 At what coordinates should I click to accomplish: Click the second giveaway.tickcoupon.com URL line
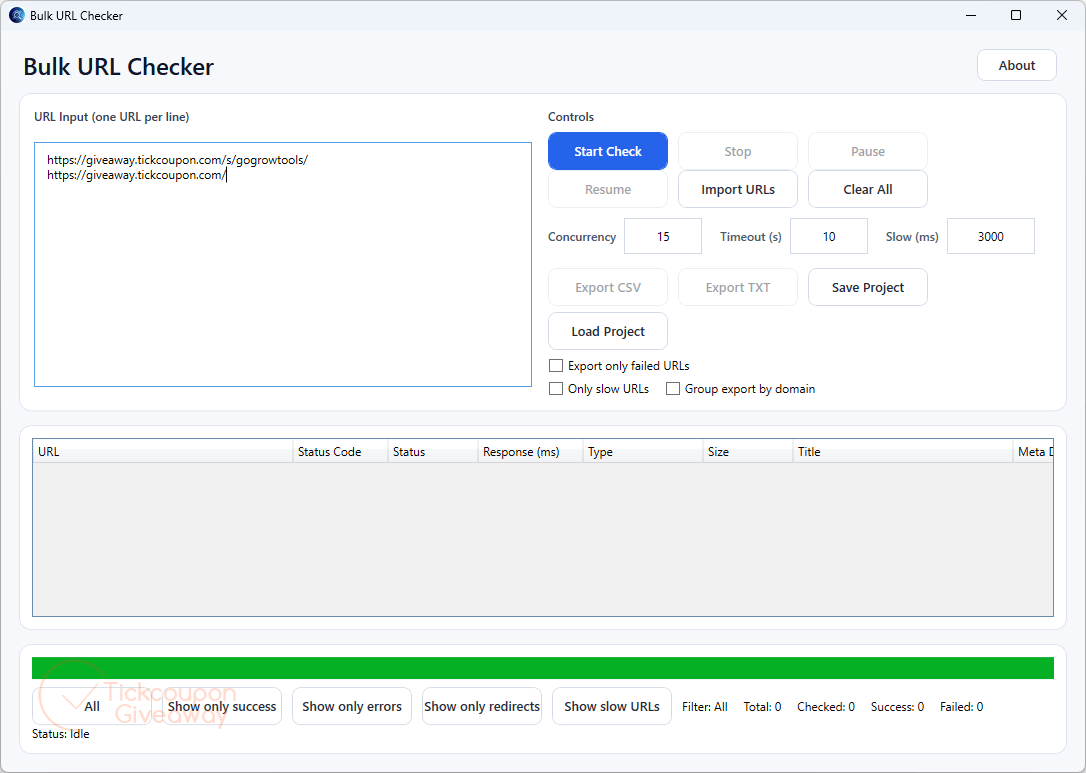(x=136, y=175)
